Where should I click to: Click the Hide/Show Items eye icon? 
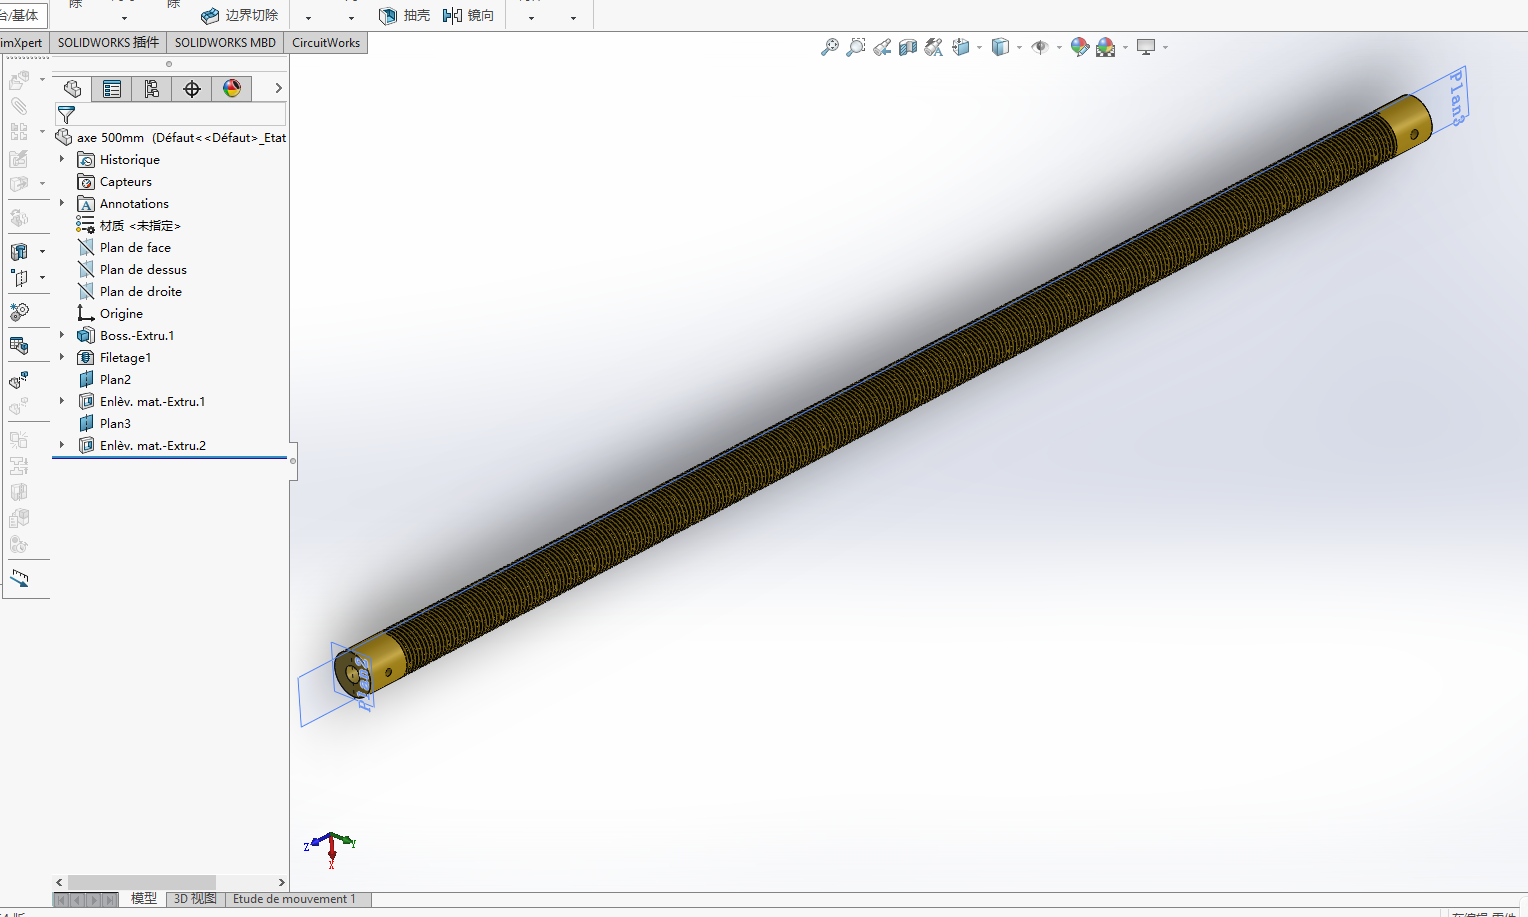[1040, 47]
